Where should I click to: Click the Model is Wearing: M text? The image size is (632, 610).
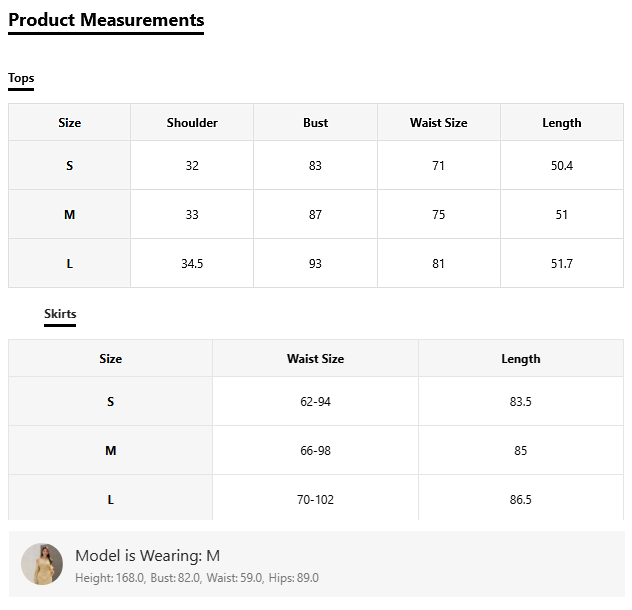147,556
